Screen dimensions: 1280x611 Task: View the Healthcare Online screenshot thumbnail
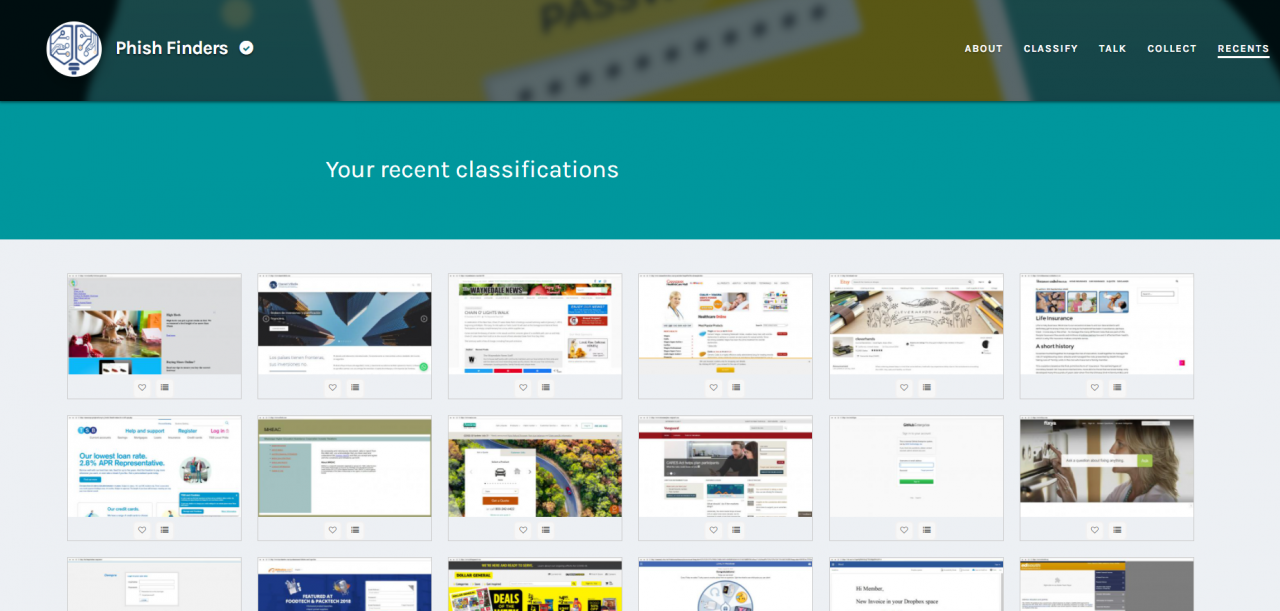(x=725, y=325)
